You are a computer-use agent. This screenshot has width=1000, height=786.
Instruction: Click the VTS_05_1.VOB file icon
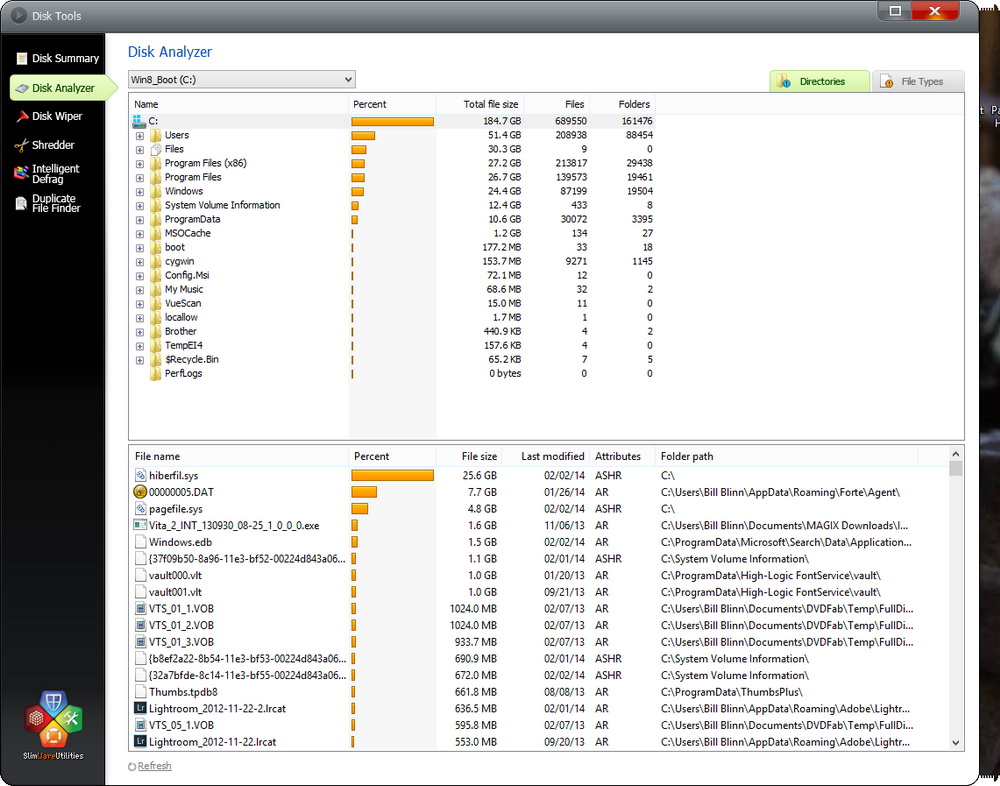pyautogui.click(x=140, y=725)
